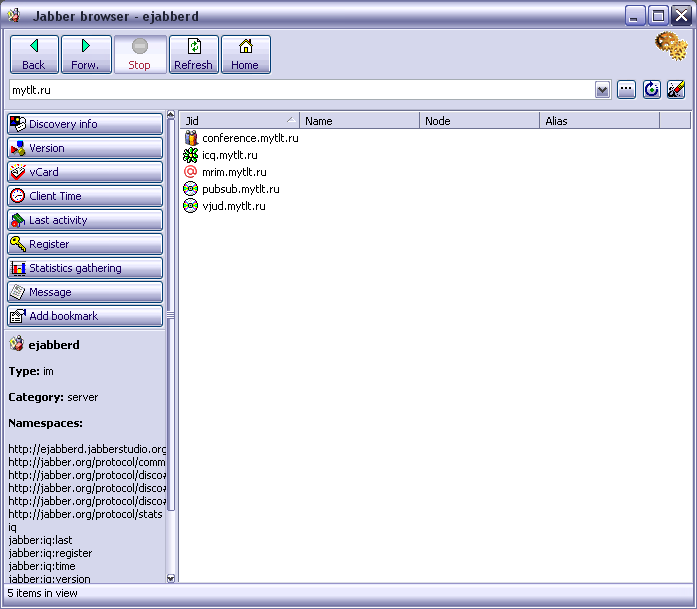Open the address bar dropdown list

(x=602, y=90)
